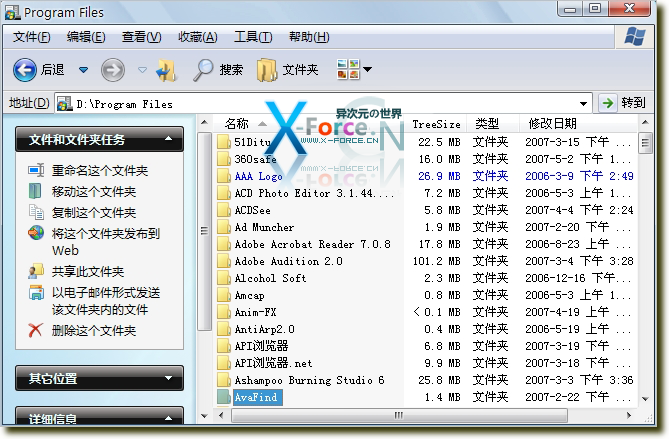The image size is (669, 439).
Task: Click 共享此文件夹 link
Action: coord(87,271)
